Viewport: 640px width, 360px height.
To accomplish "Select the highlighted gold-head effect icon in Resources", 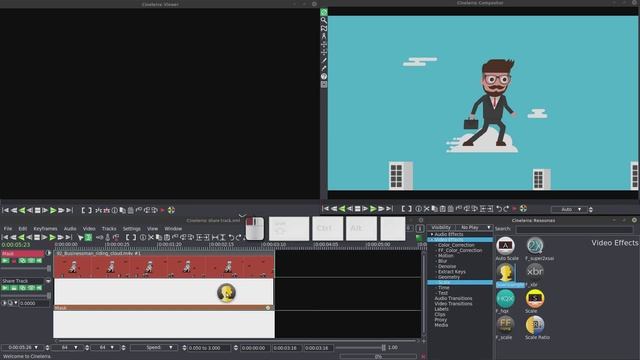I will [x=505, y=272].
